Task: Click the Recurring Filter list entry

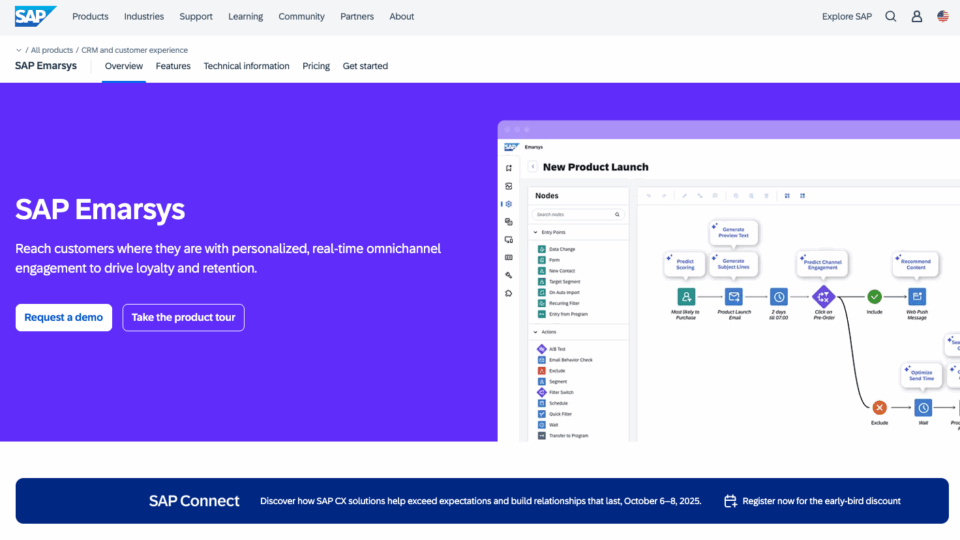Action: coord(564,303)
